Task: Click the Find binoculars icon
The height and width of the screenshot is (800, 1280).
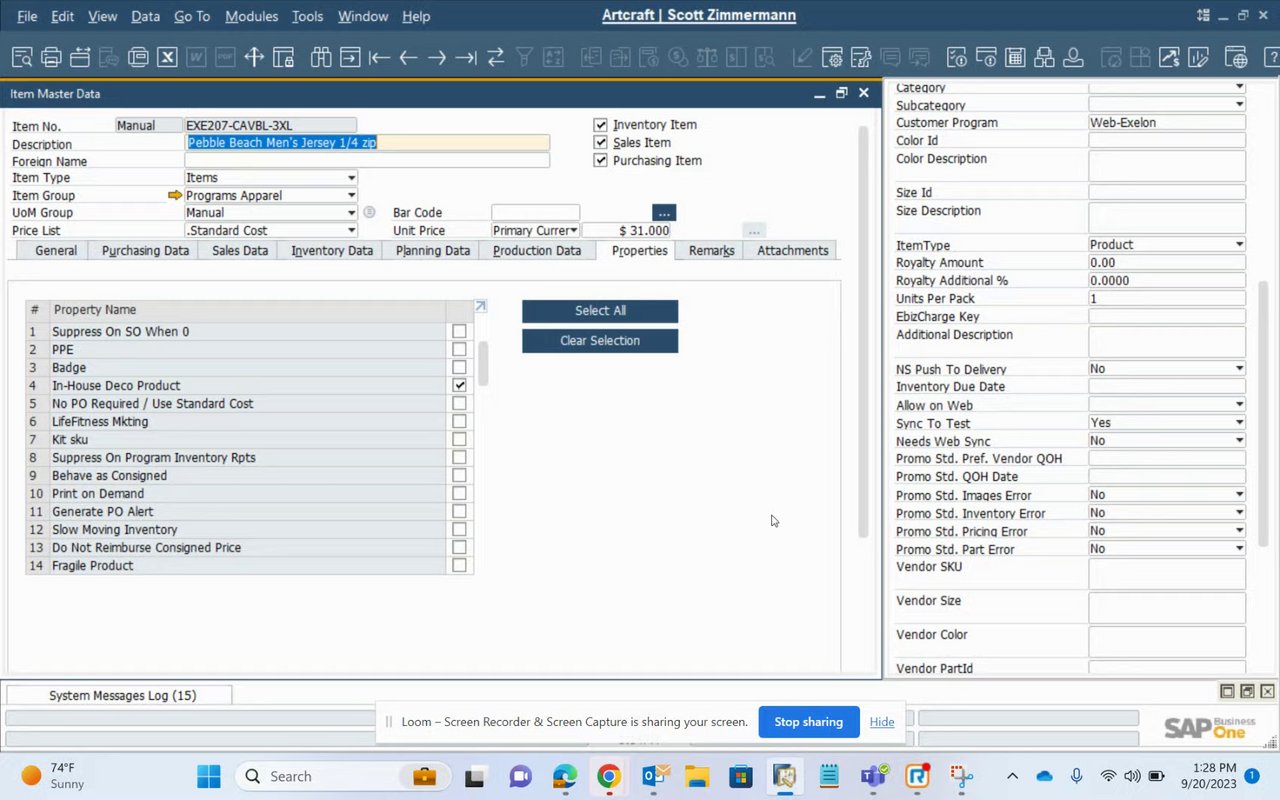Action: pyautogui.click(x=321, y=57)
